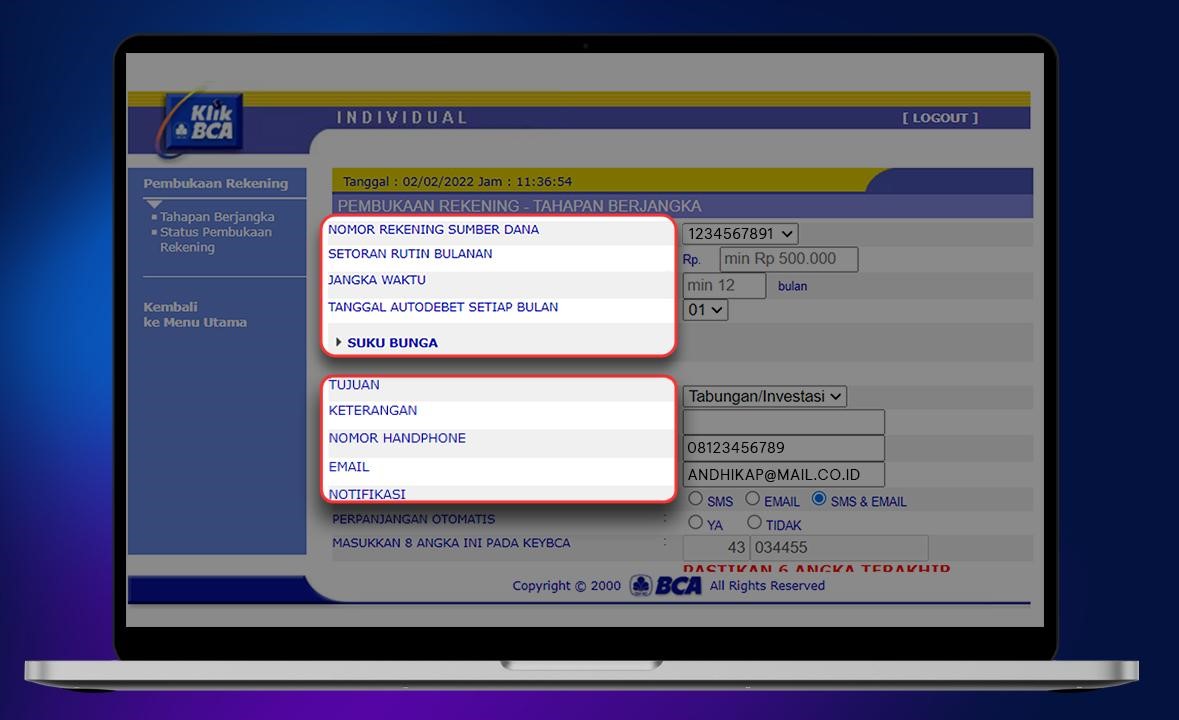Open the autodebet date dropdown
Image resolution: width=1179 pixels, height=720 pixels.
pos(705,310)
